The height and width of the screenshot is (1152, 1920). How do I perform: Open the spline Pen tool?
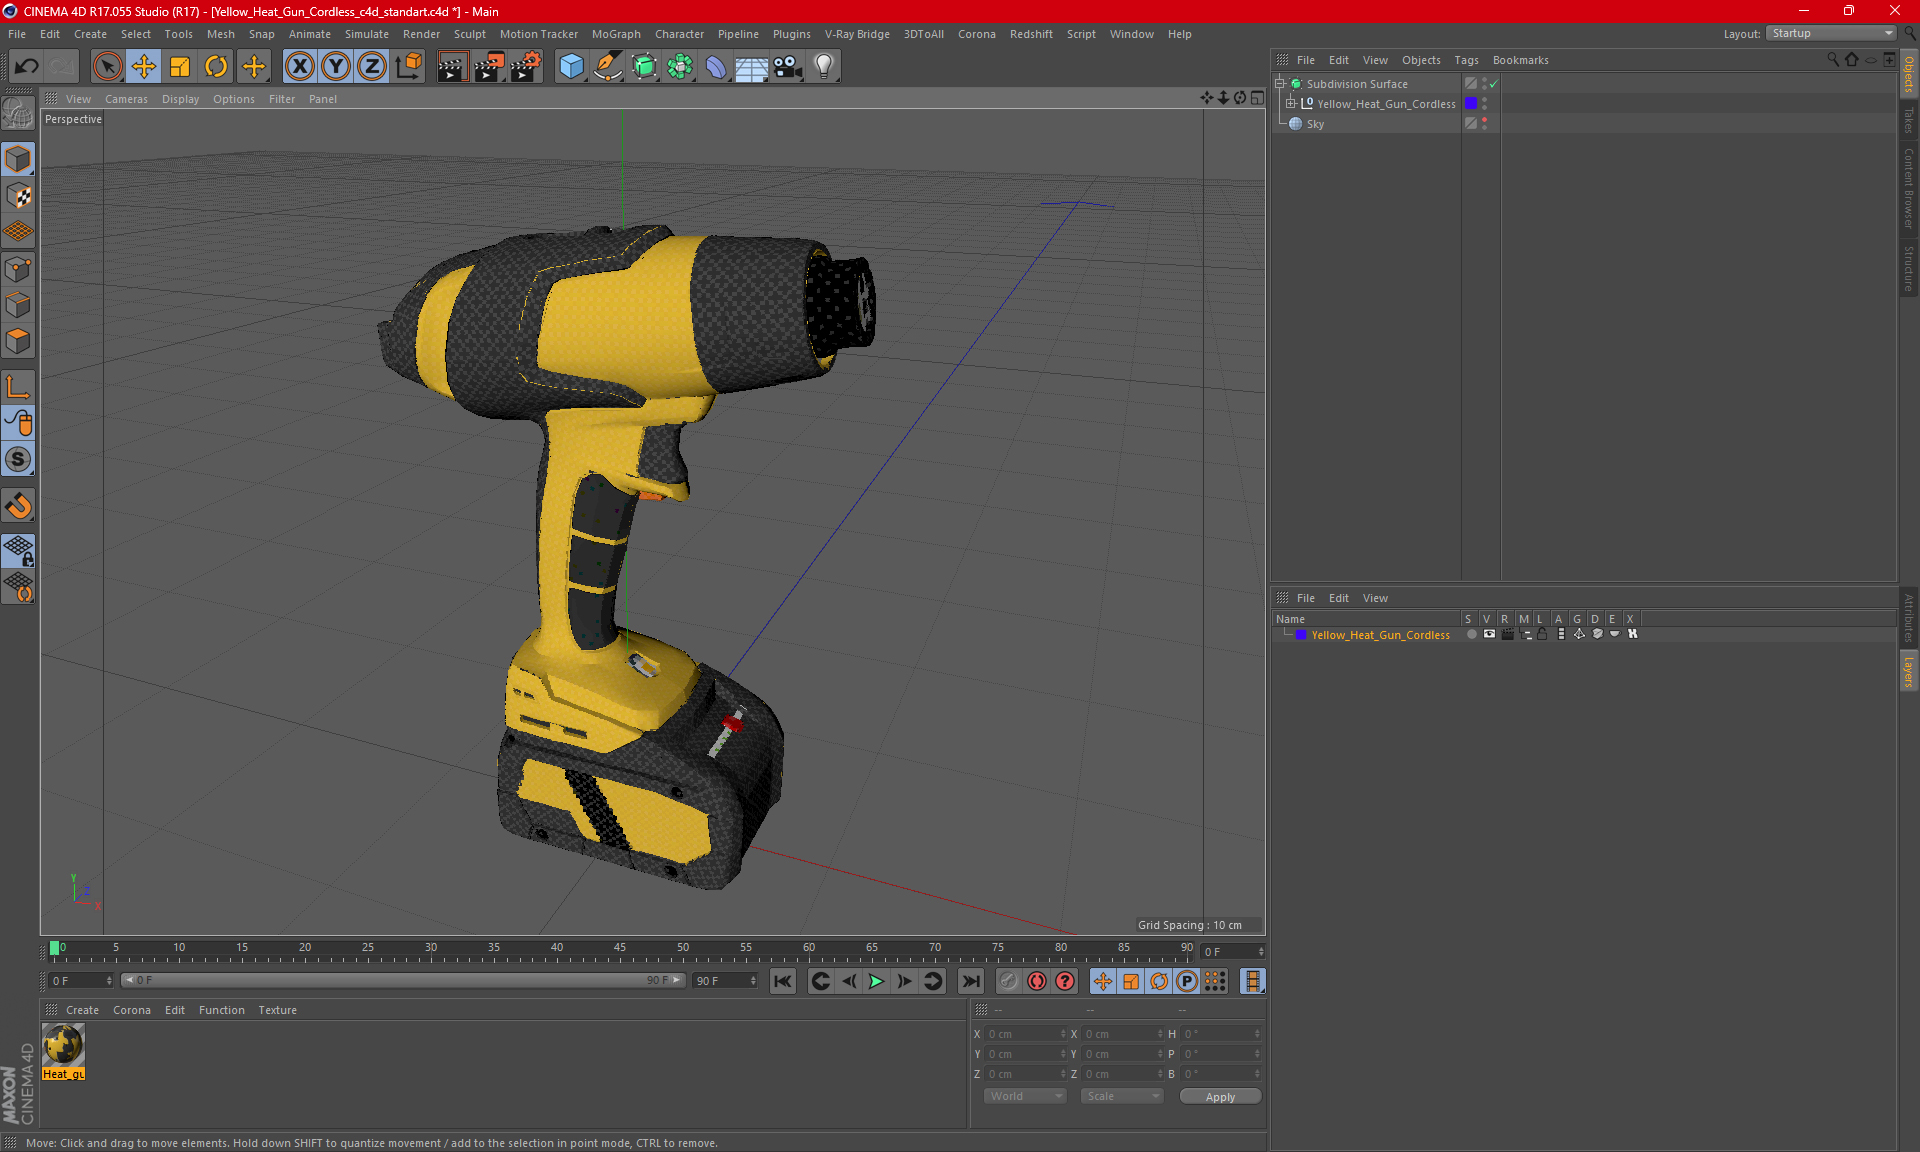click(607, 66)
